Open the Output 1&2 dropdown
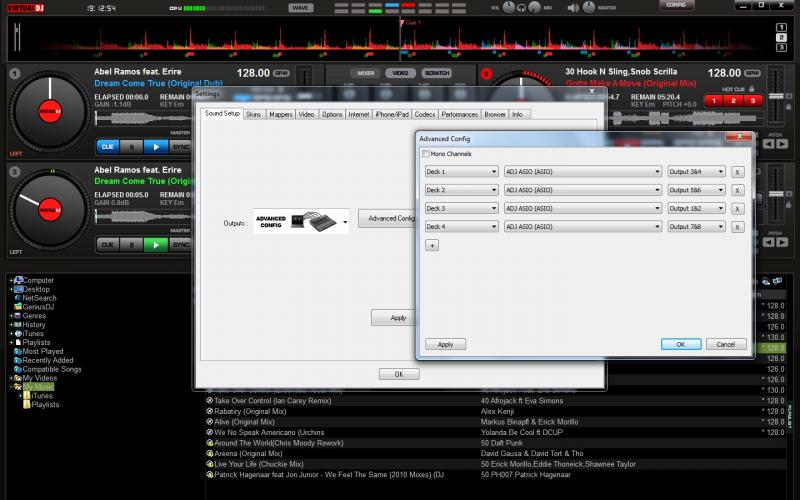This screenshot has width=800, height=500. point(696,209)
